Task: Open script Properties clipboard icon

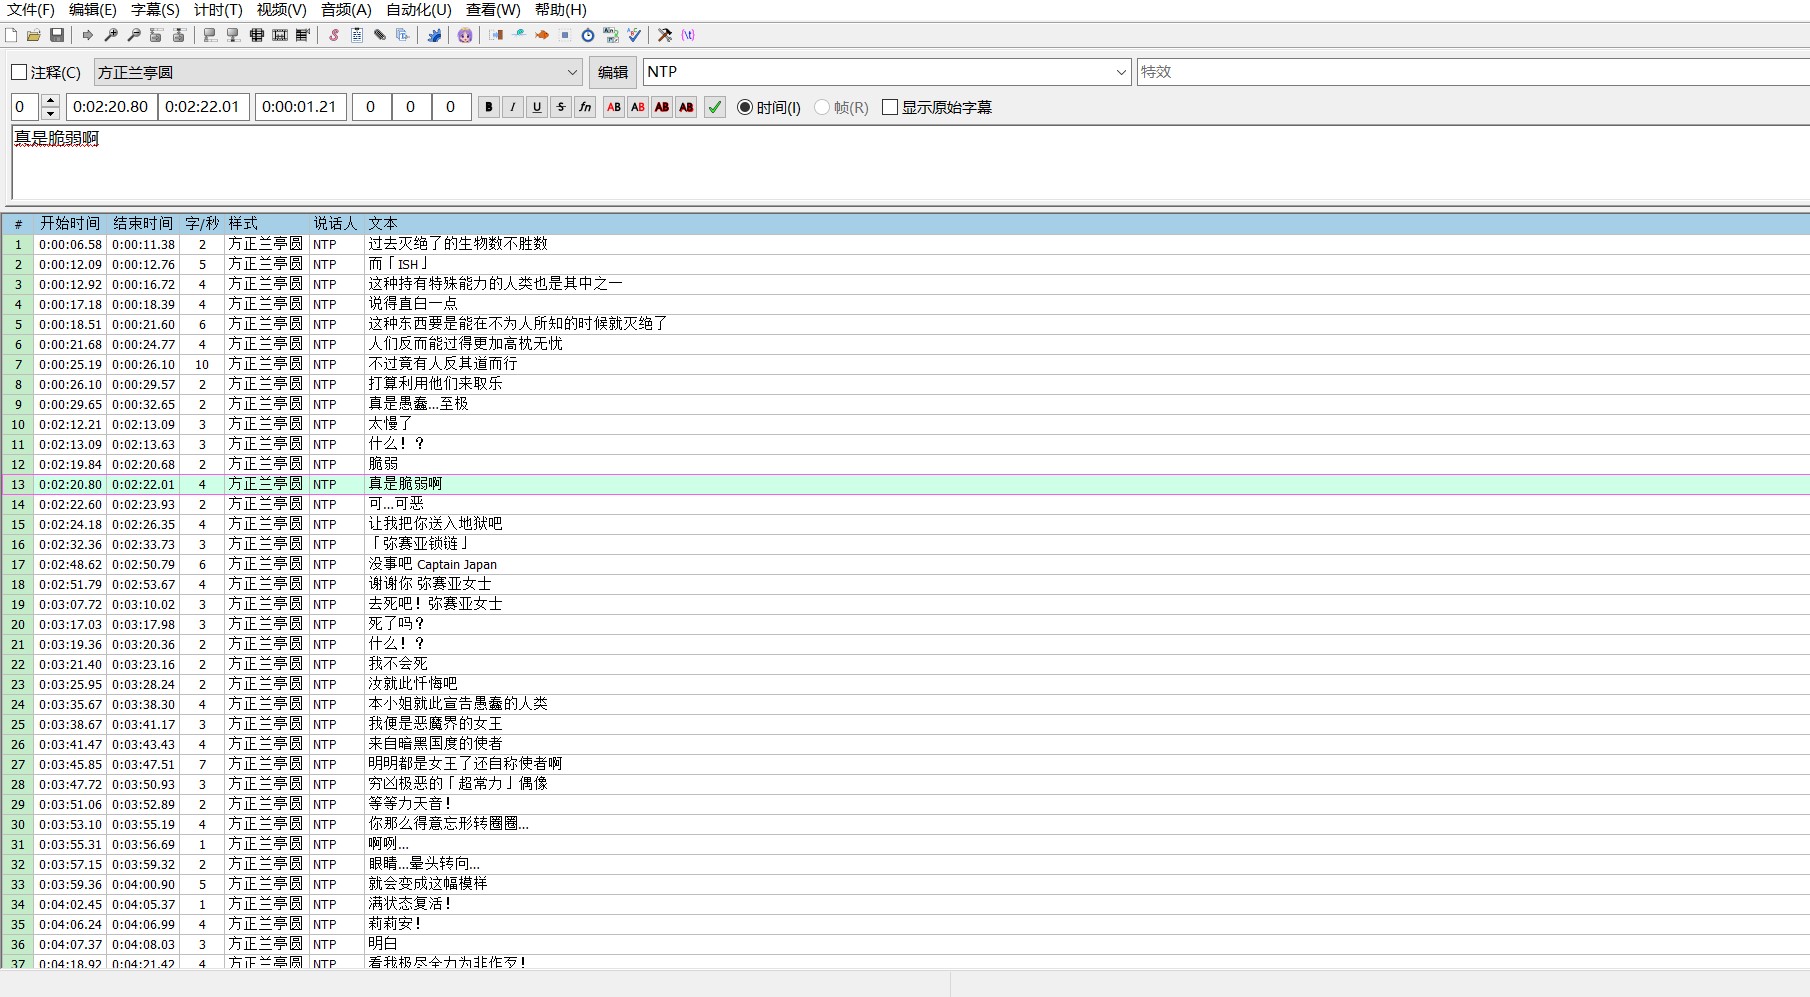Action: tap(357, 35)
